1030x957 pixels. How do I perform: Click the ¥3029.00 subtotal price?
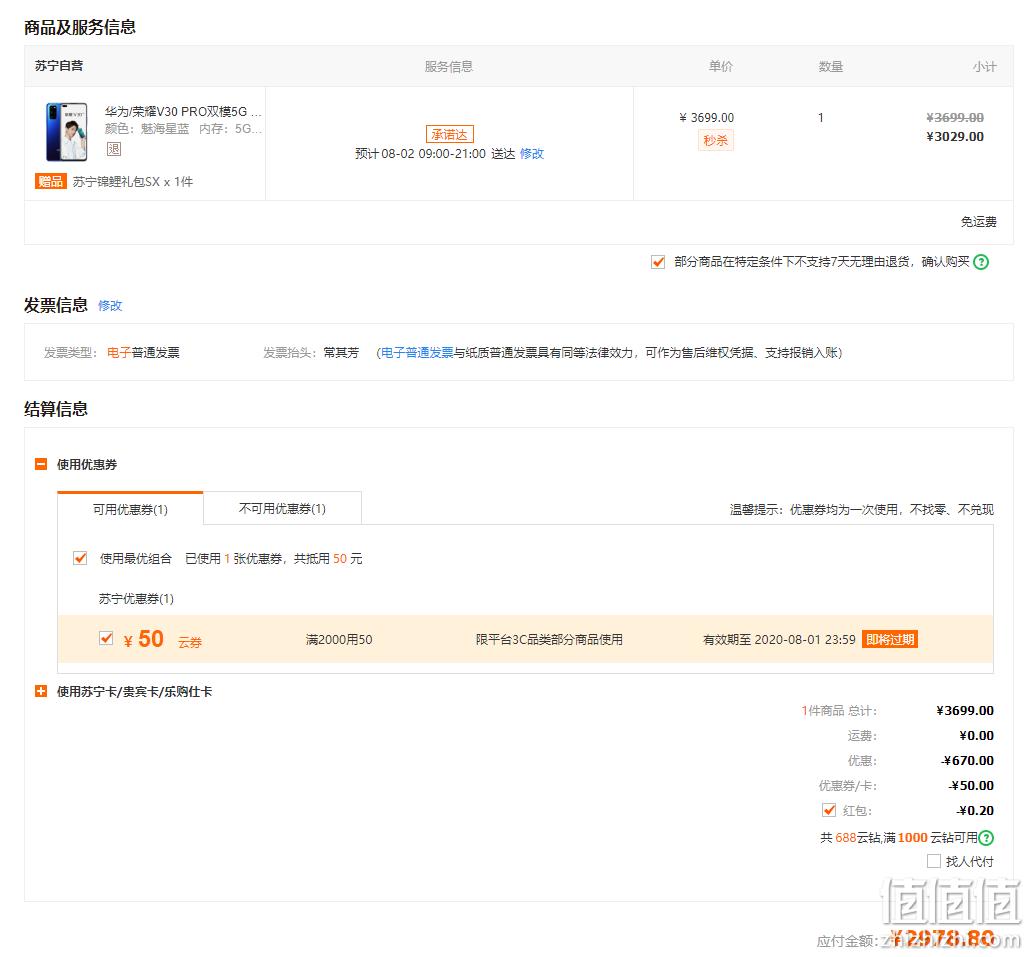point(954,137)
